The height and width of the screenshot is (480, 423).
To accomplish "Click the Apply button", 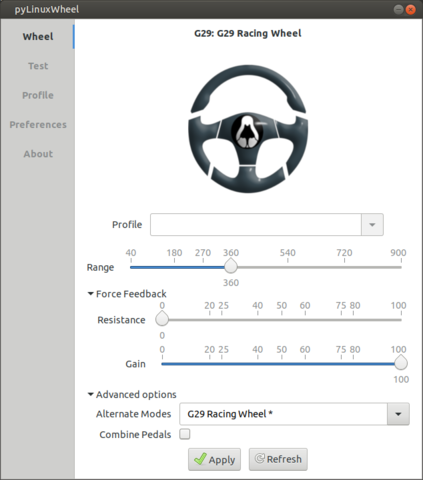I will [x=214, y=459].
